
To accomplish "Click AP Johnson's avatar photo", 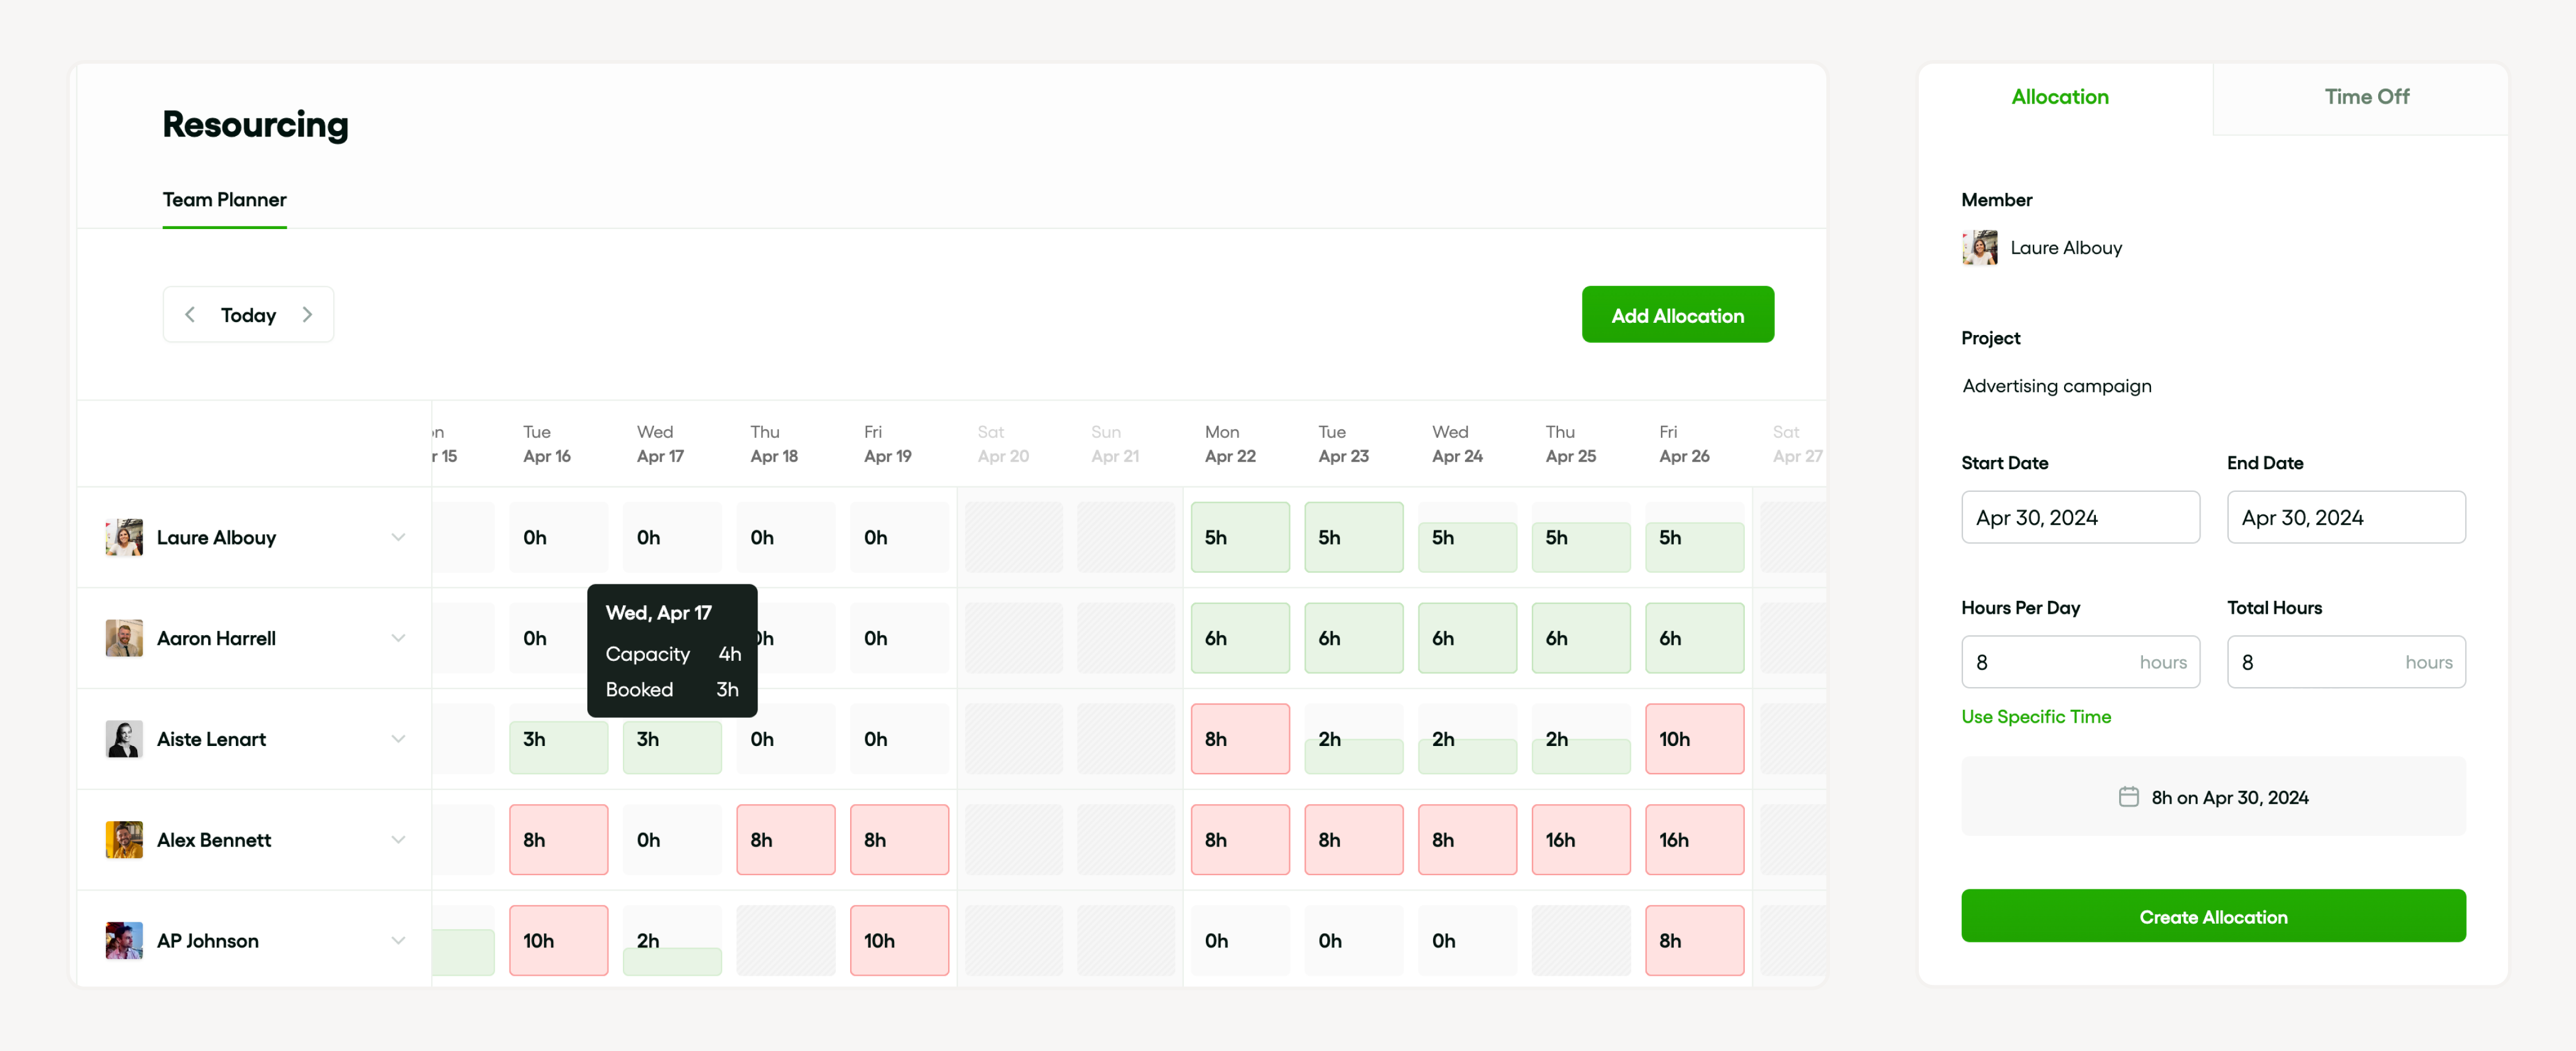I will click(124, 941).
